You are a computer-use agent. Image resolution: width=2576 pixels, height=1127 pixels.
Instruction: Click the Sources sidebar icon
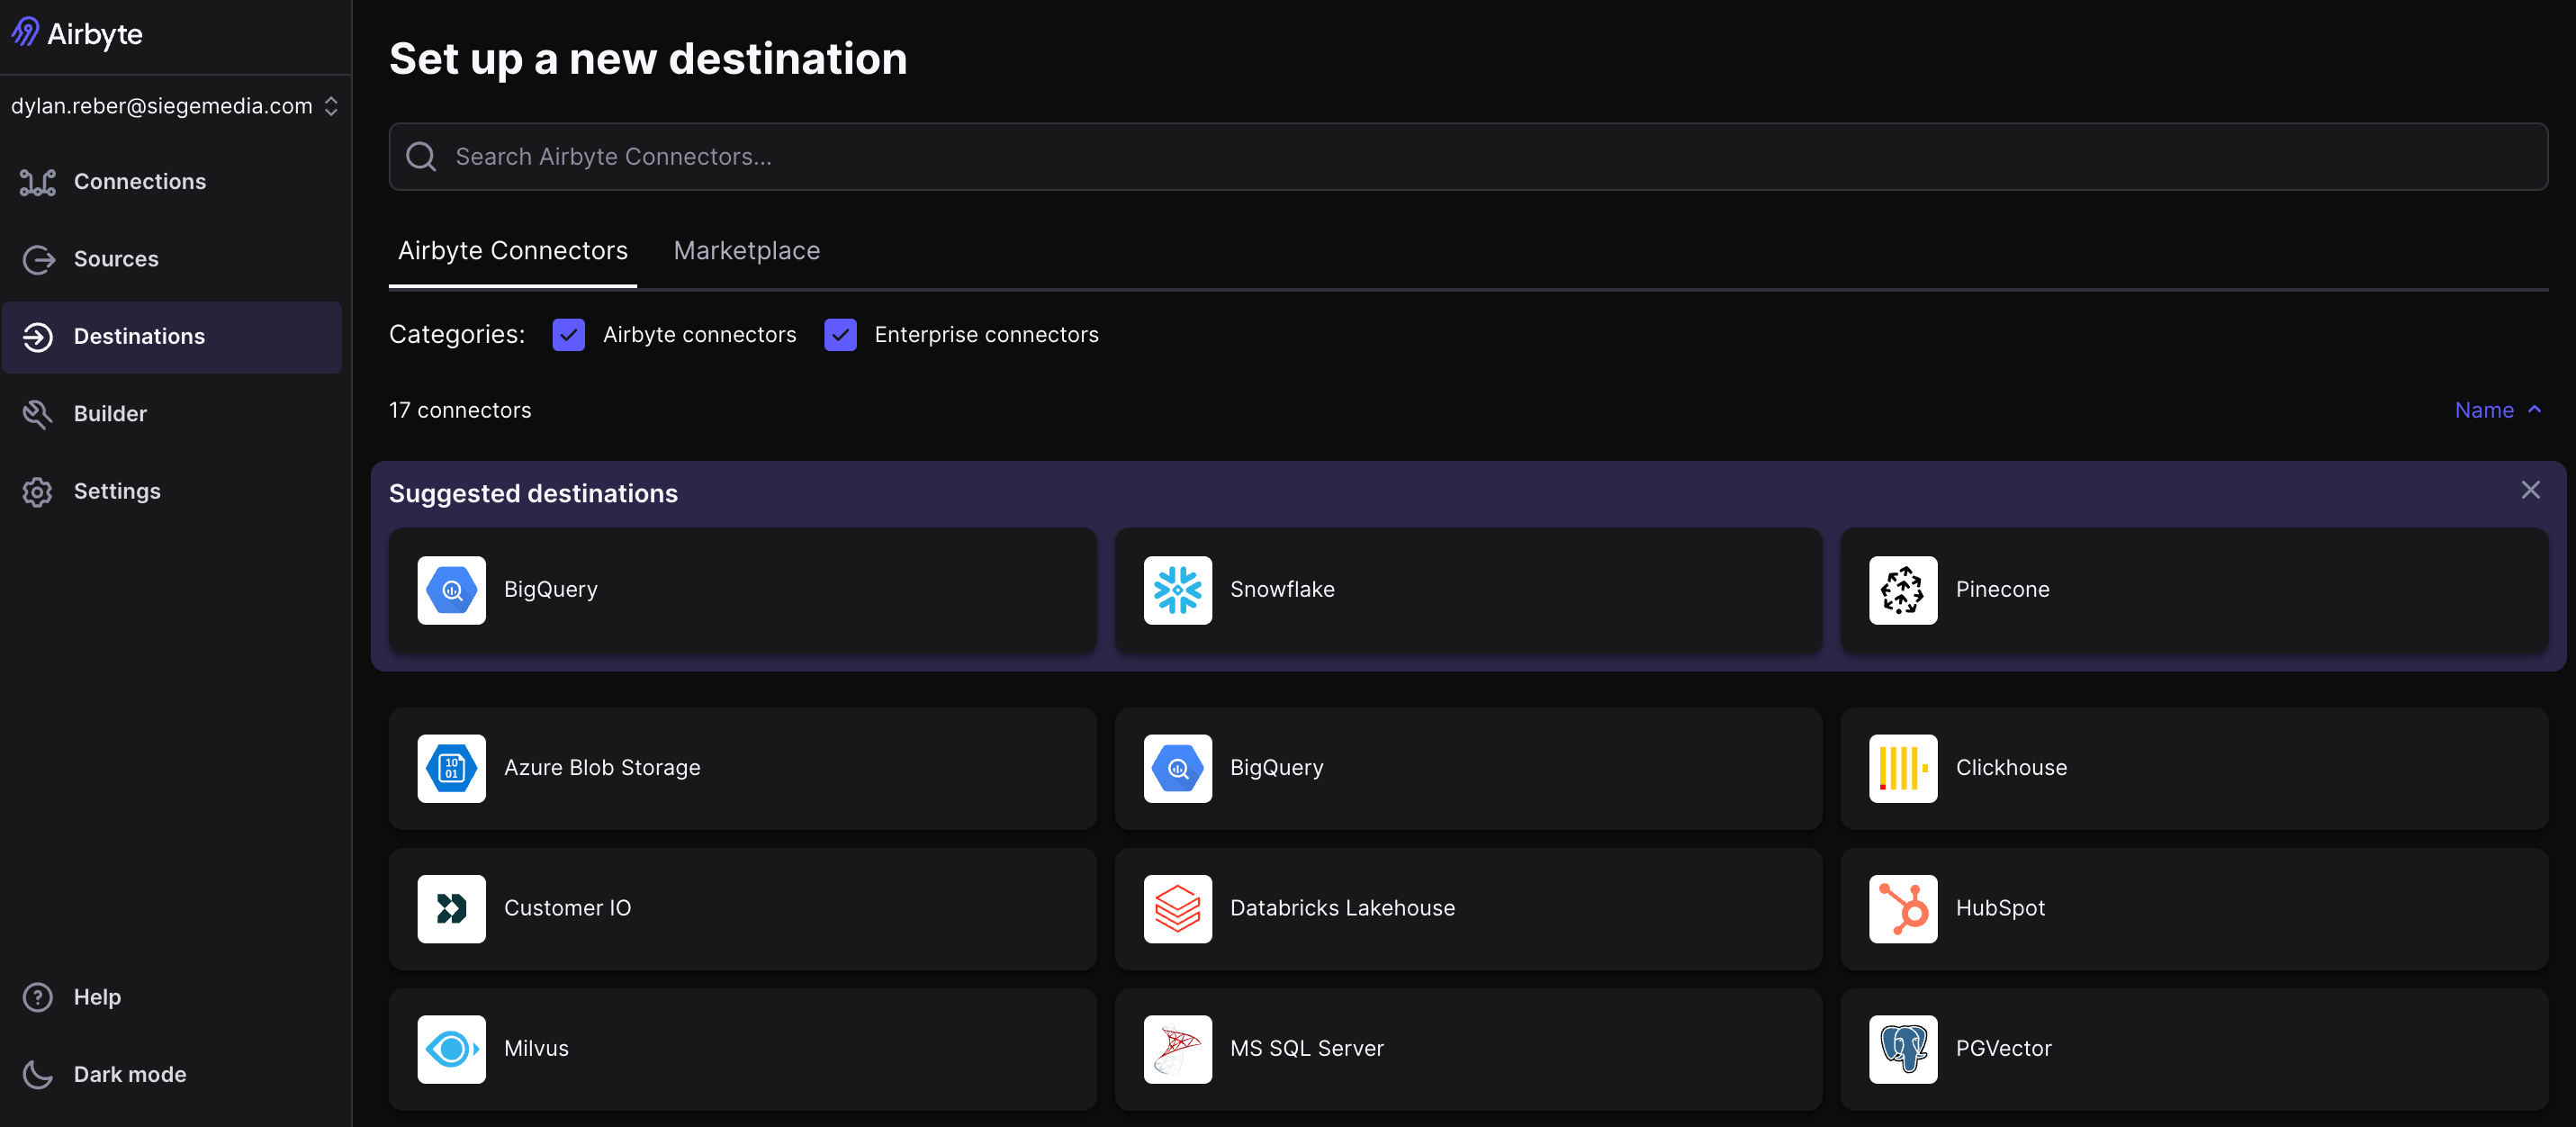[38, 259]
